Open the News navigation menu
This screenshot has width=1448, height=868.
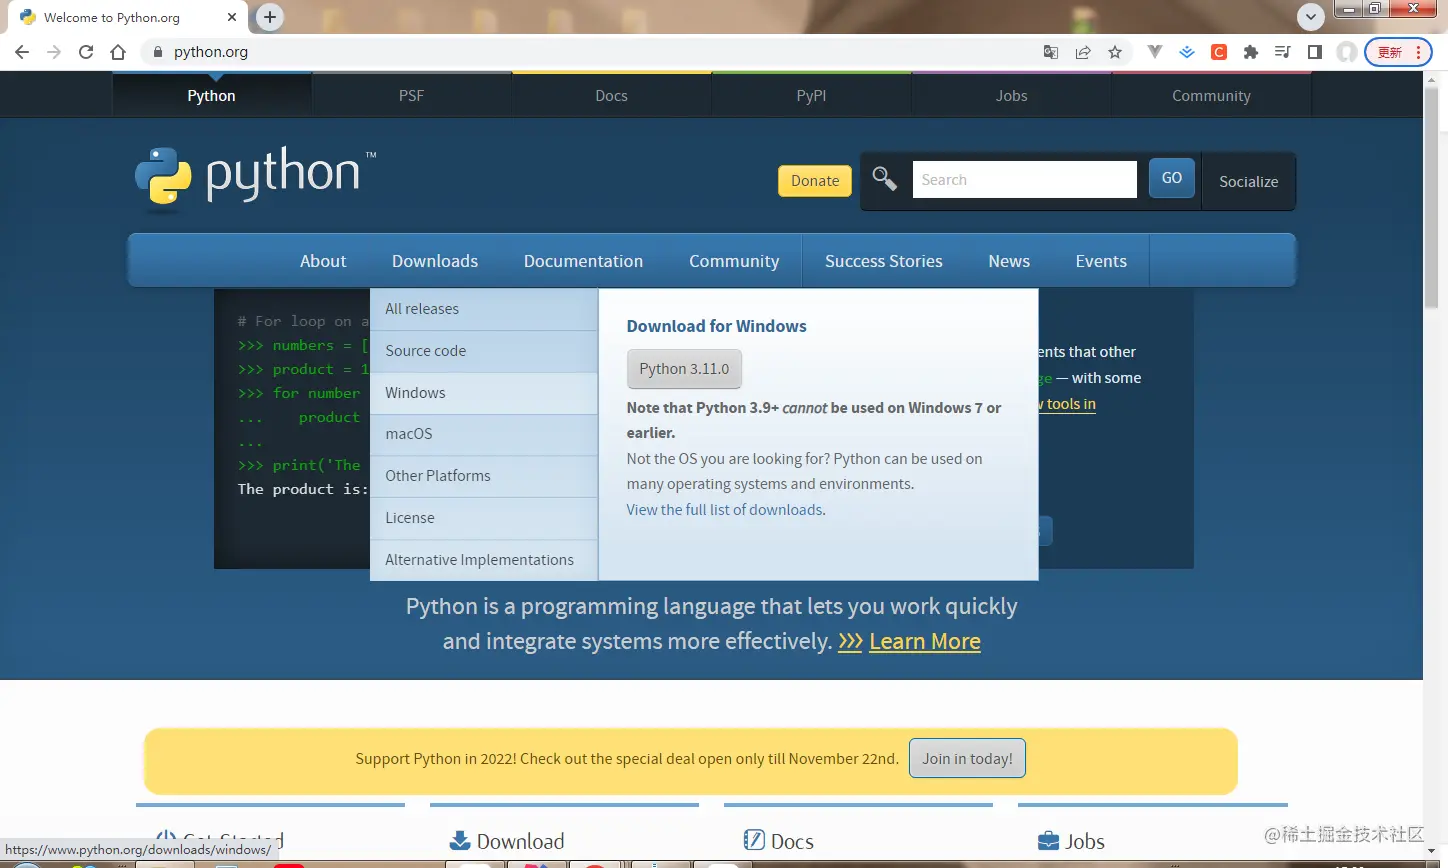pos(1009,261)
